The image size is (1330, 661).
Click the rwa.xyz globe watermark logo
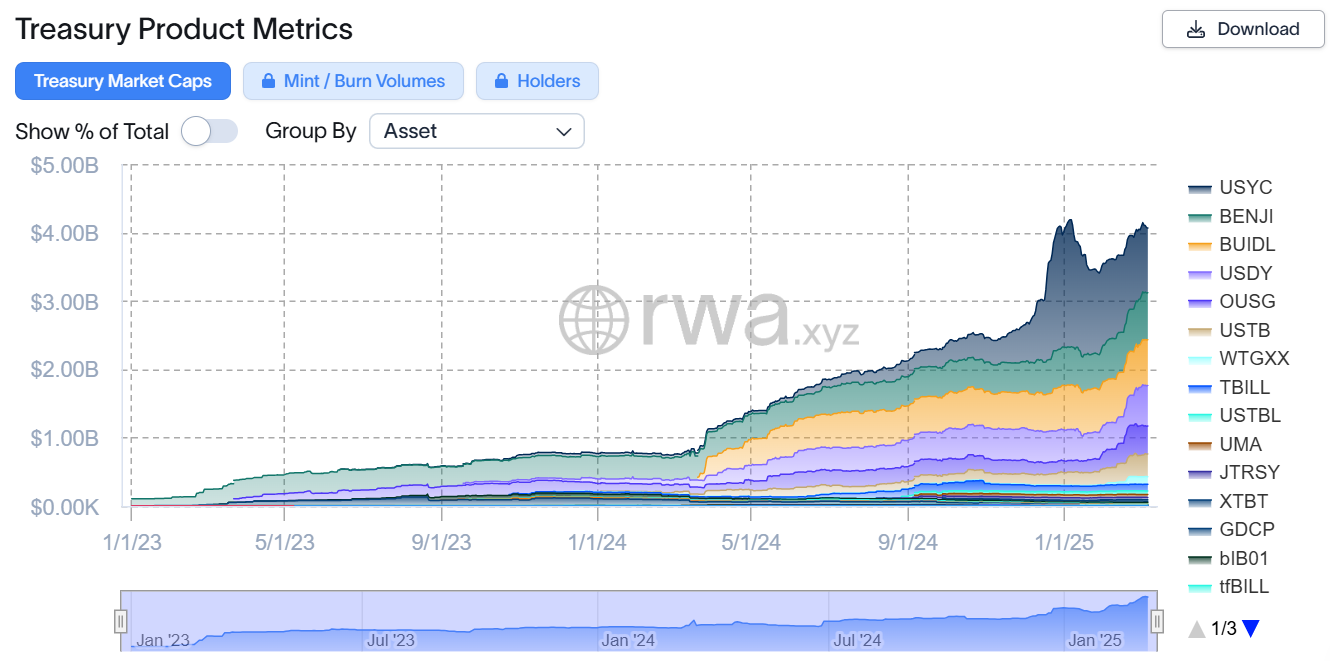[x=593, y=320]
